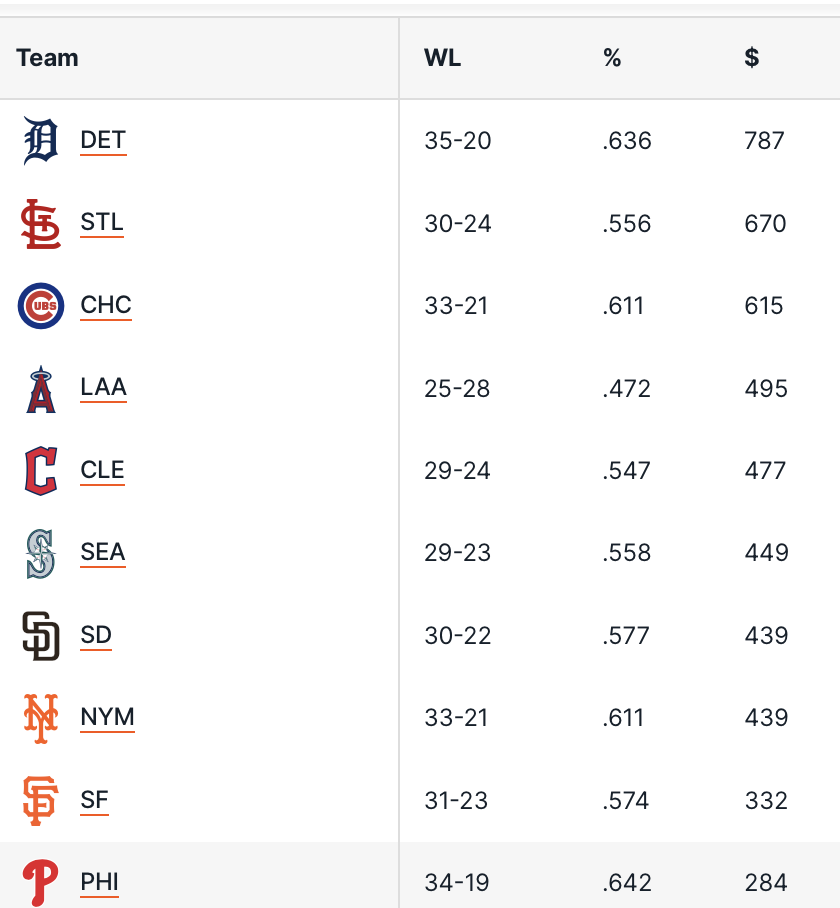Click the San Diego Padres logo

pos(41,636)
